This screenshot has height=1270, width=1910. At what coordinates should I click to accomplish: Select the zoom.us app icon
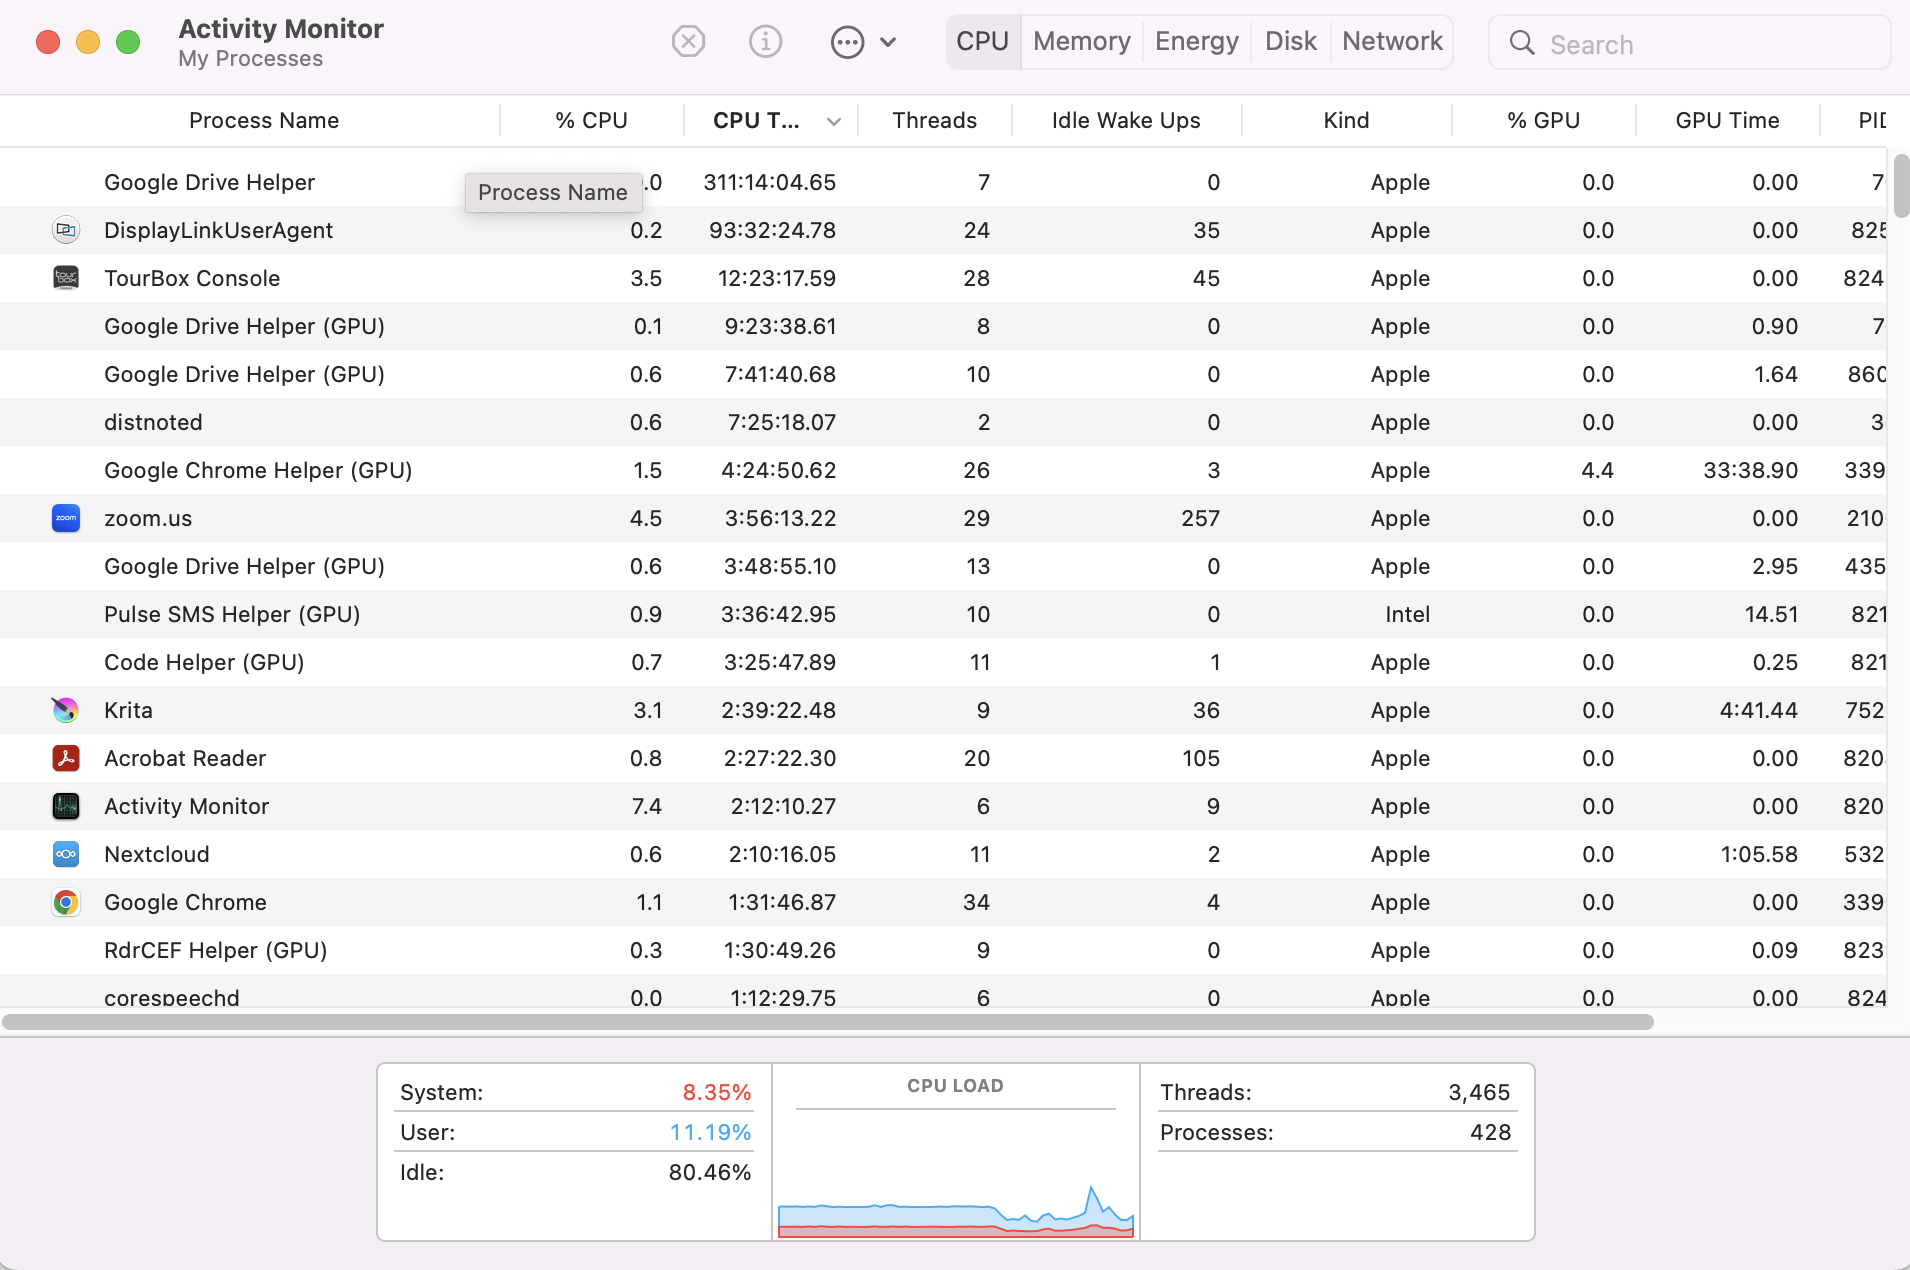66,518
